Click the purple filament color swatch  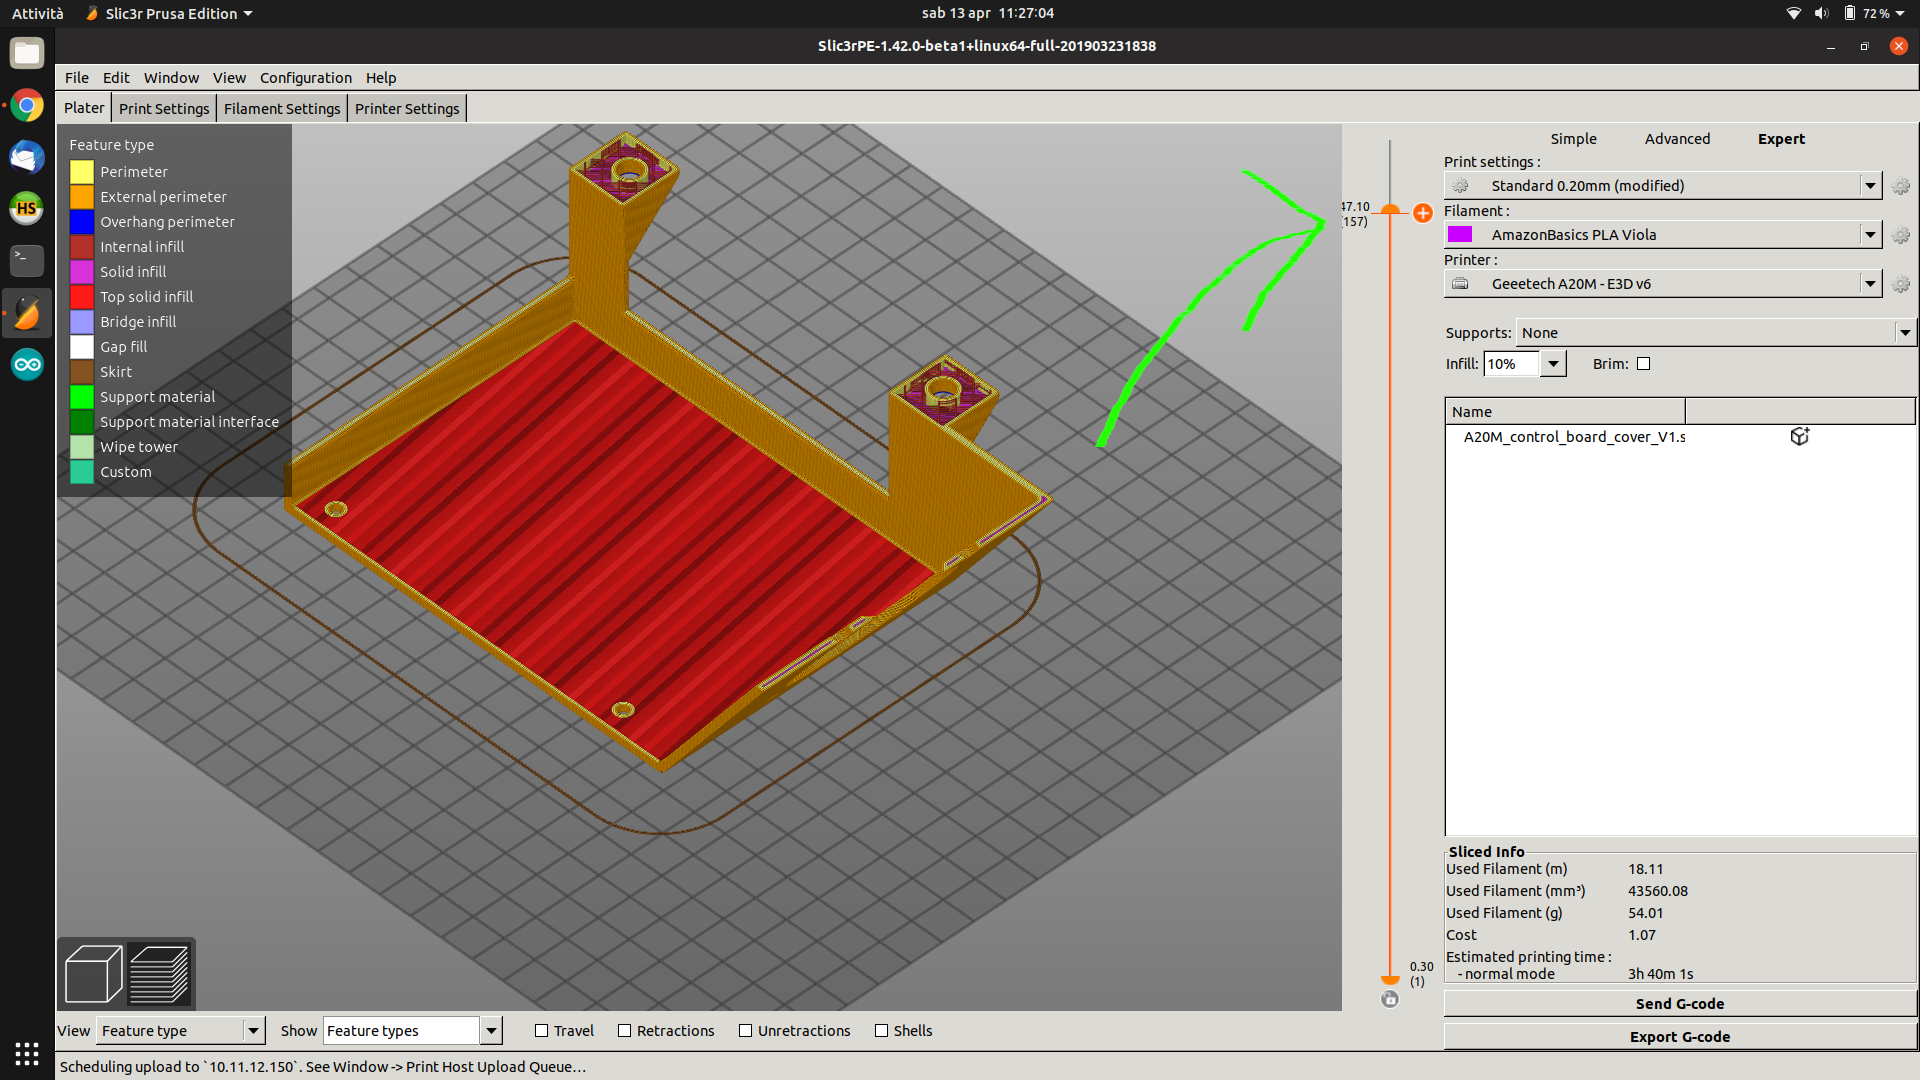[1460, 235]
